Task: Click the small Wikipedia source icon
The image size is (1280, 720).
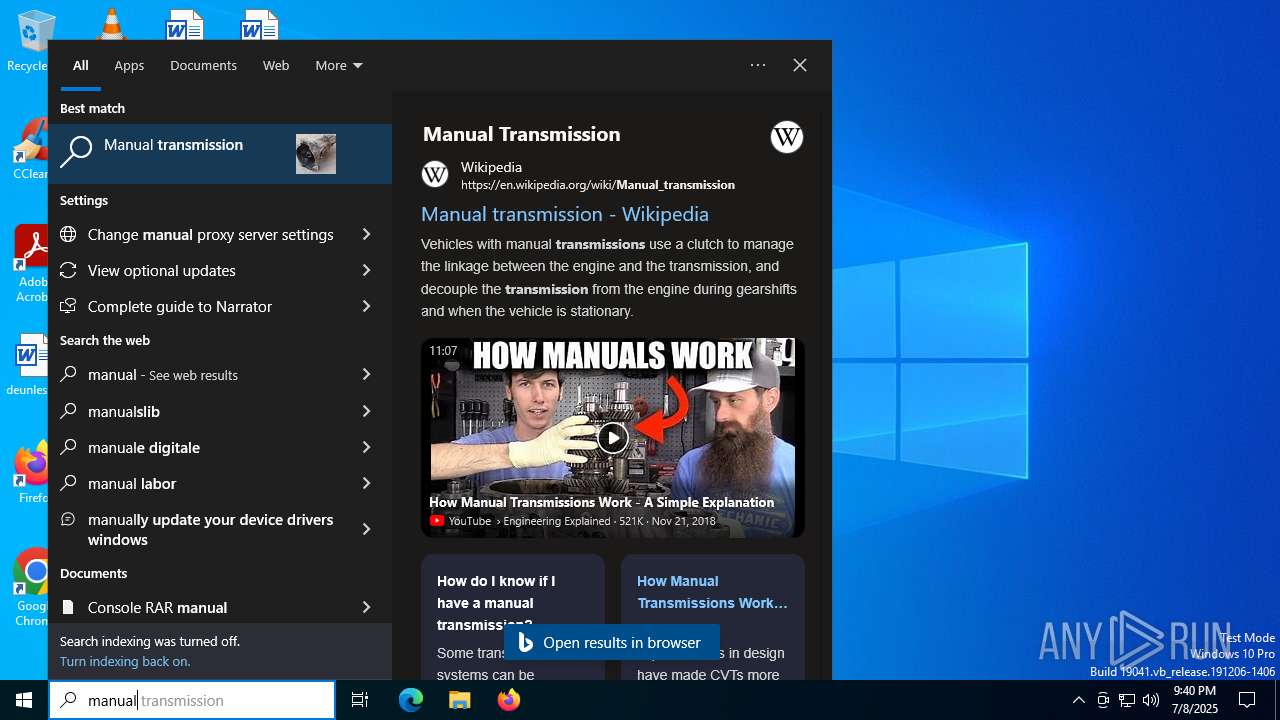Action: pos(435,174)
